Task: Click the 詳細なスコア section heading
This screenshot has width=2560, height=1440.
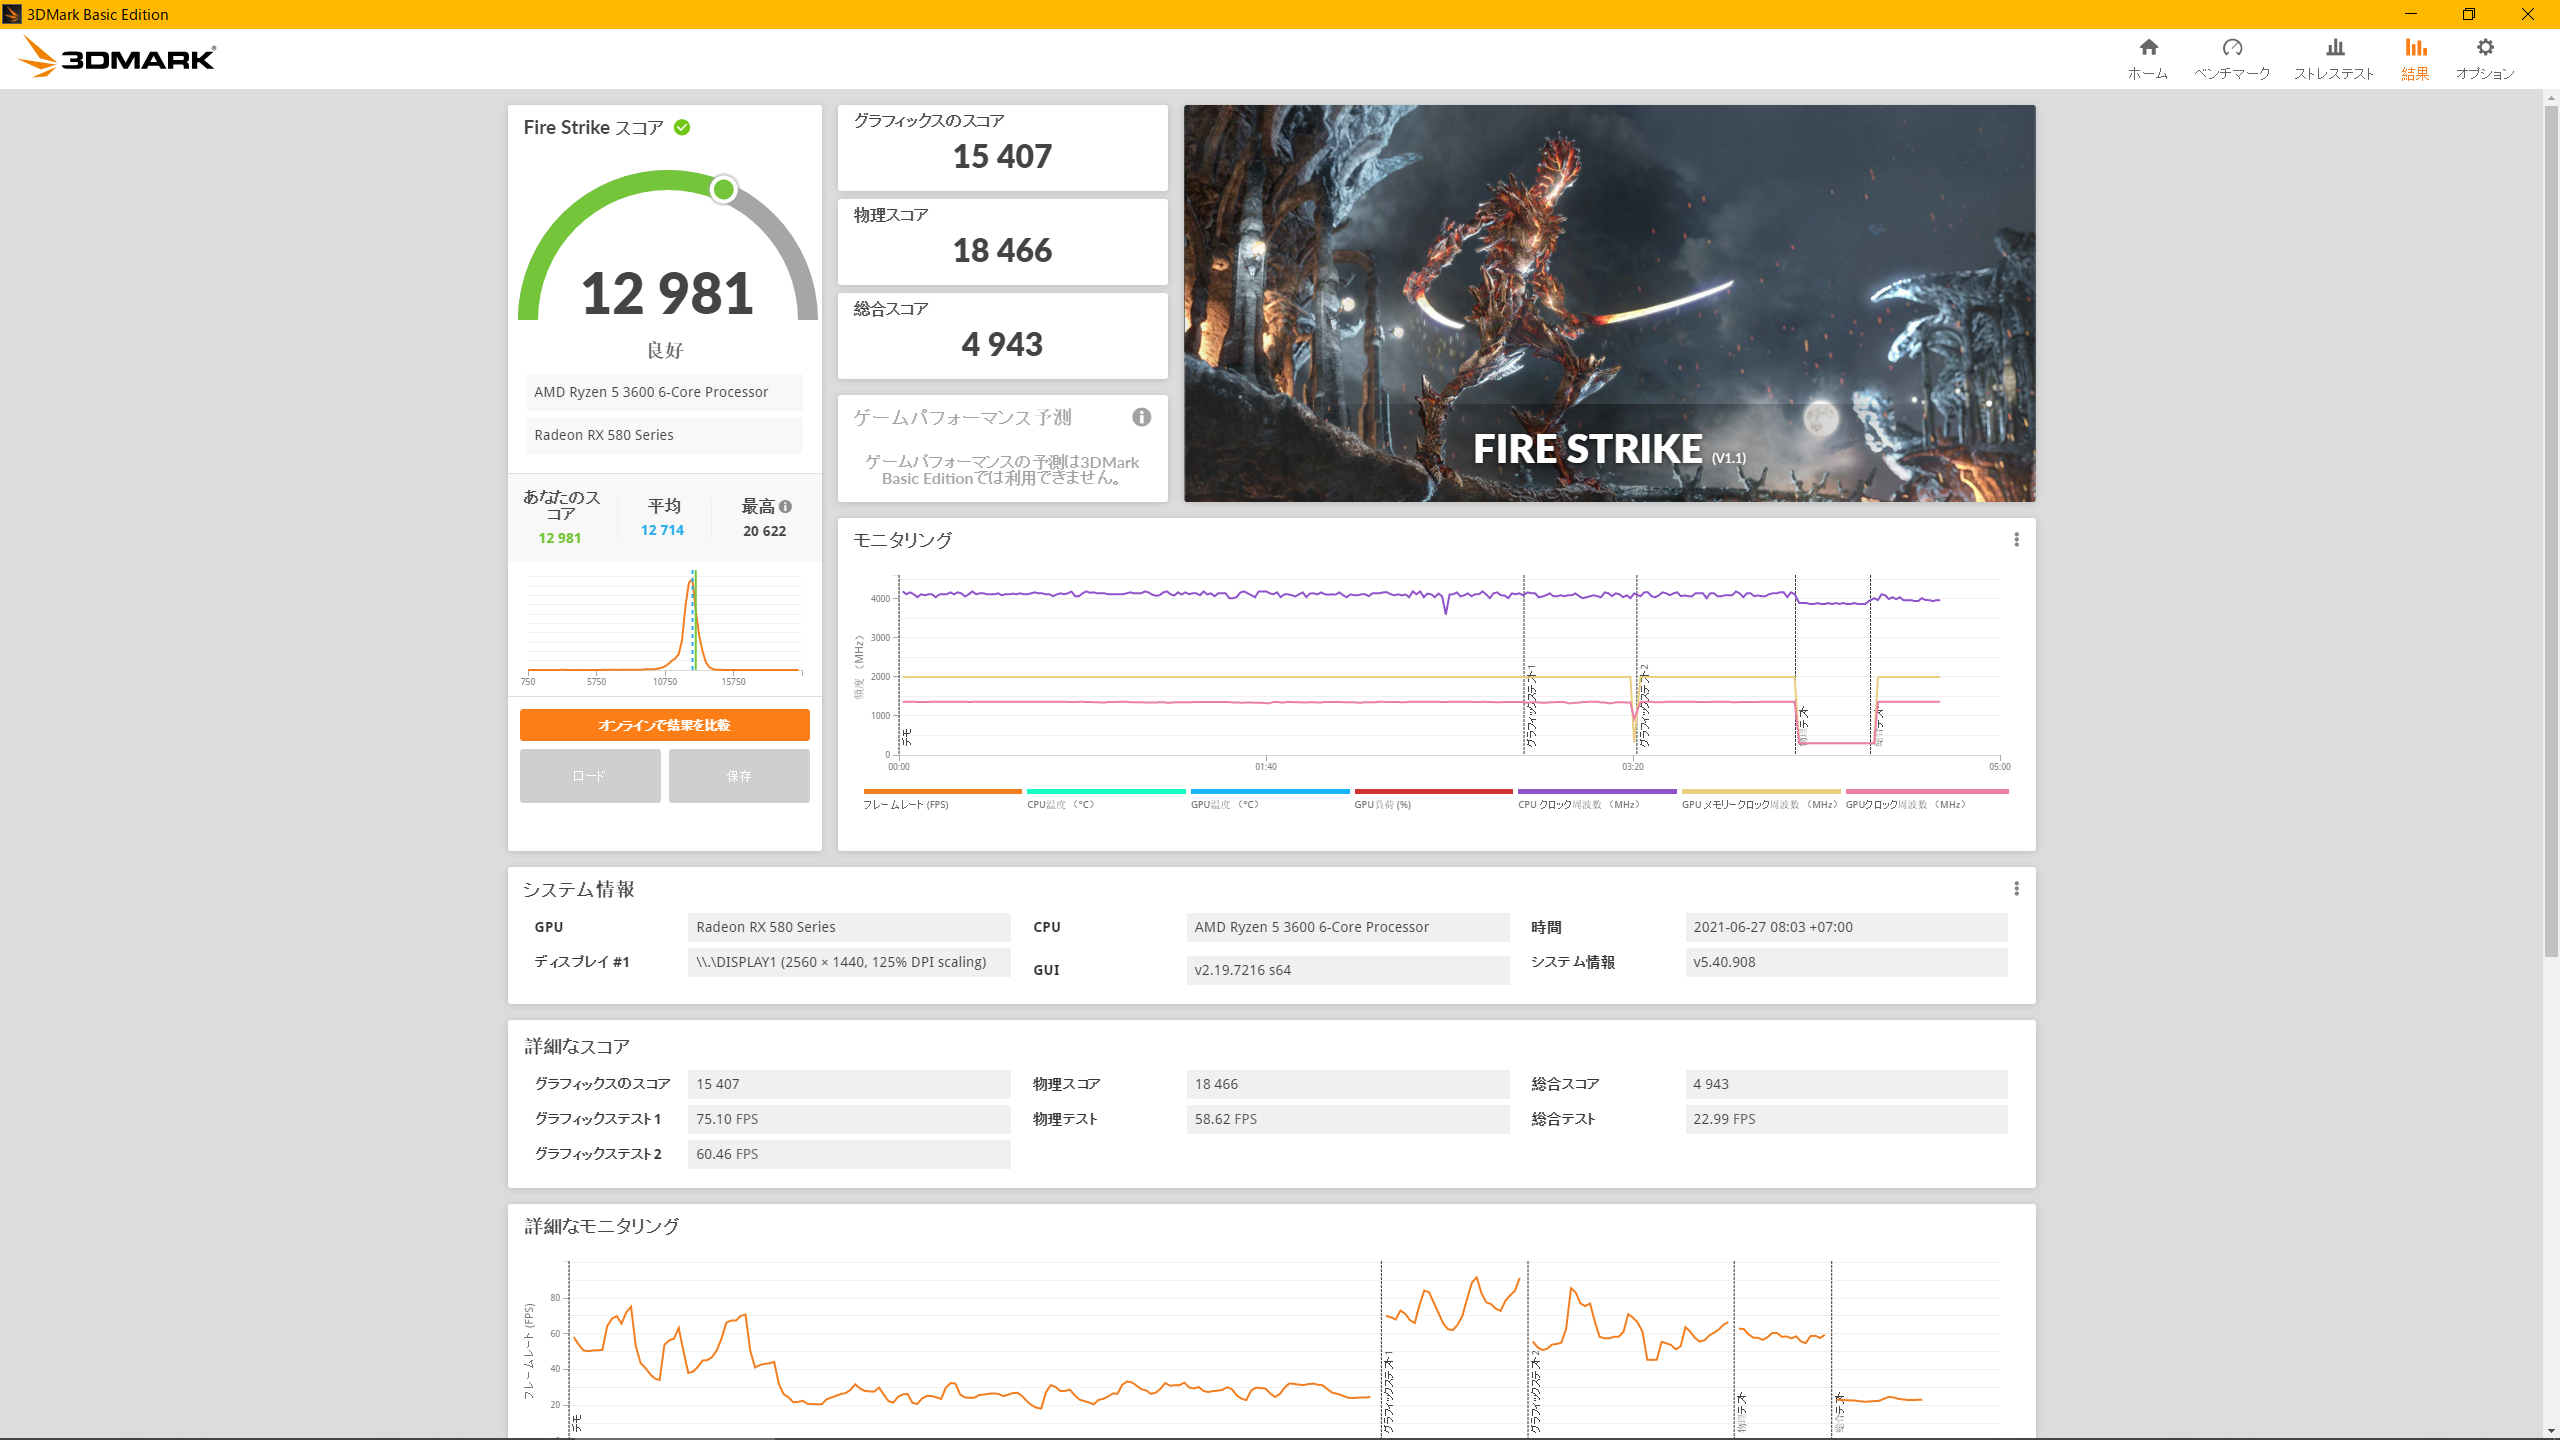Action: [577, 1046]
